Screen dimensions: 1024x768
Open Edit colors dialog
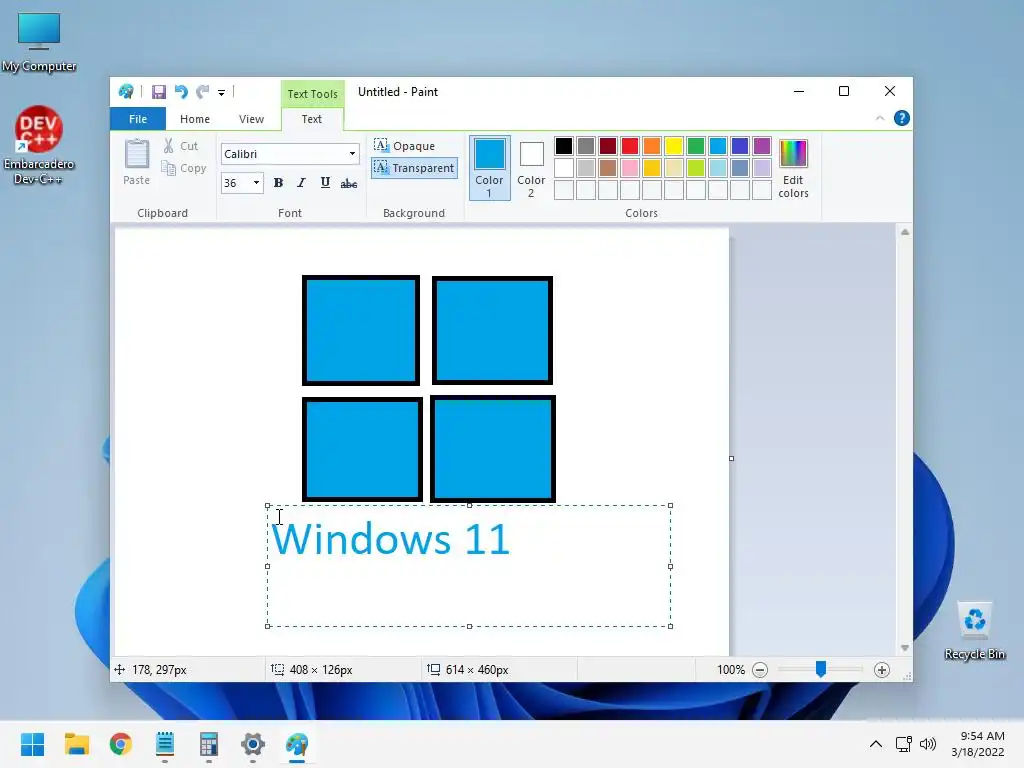pos(793,168)
